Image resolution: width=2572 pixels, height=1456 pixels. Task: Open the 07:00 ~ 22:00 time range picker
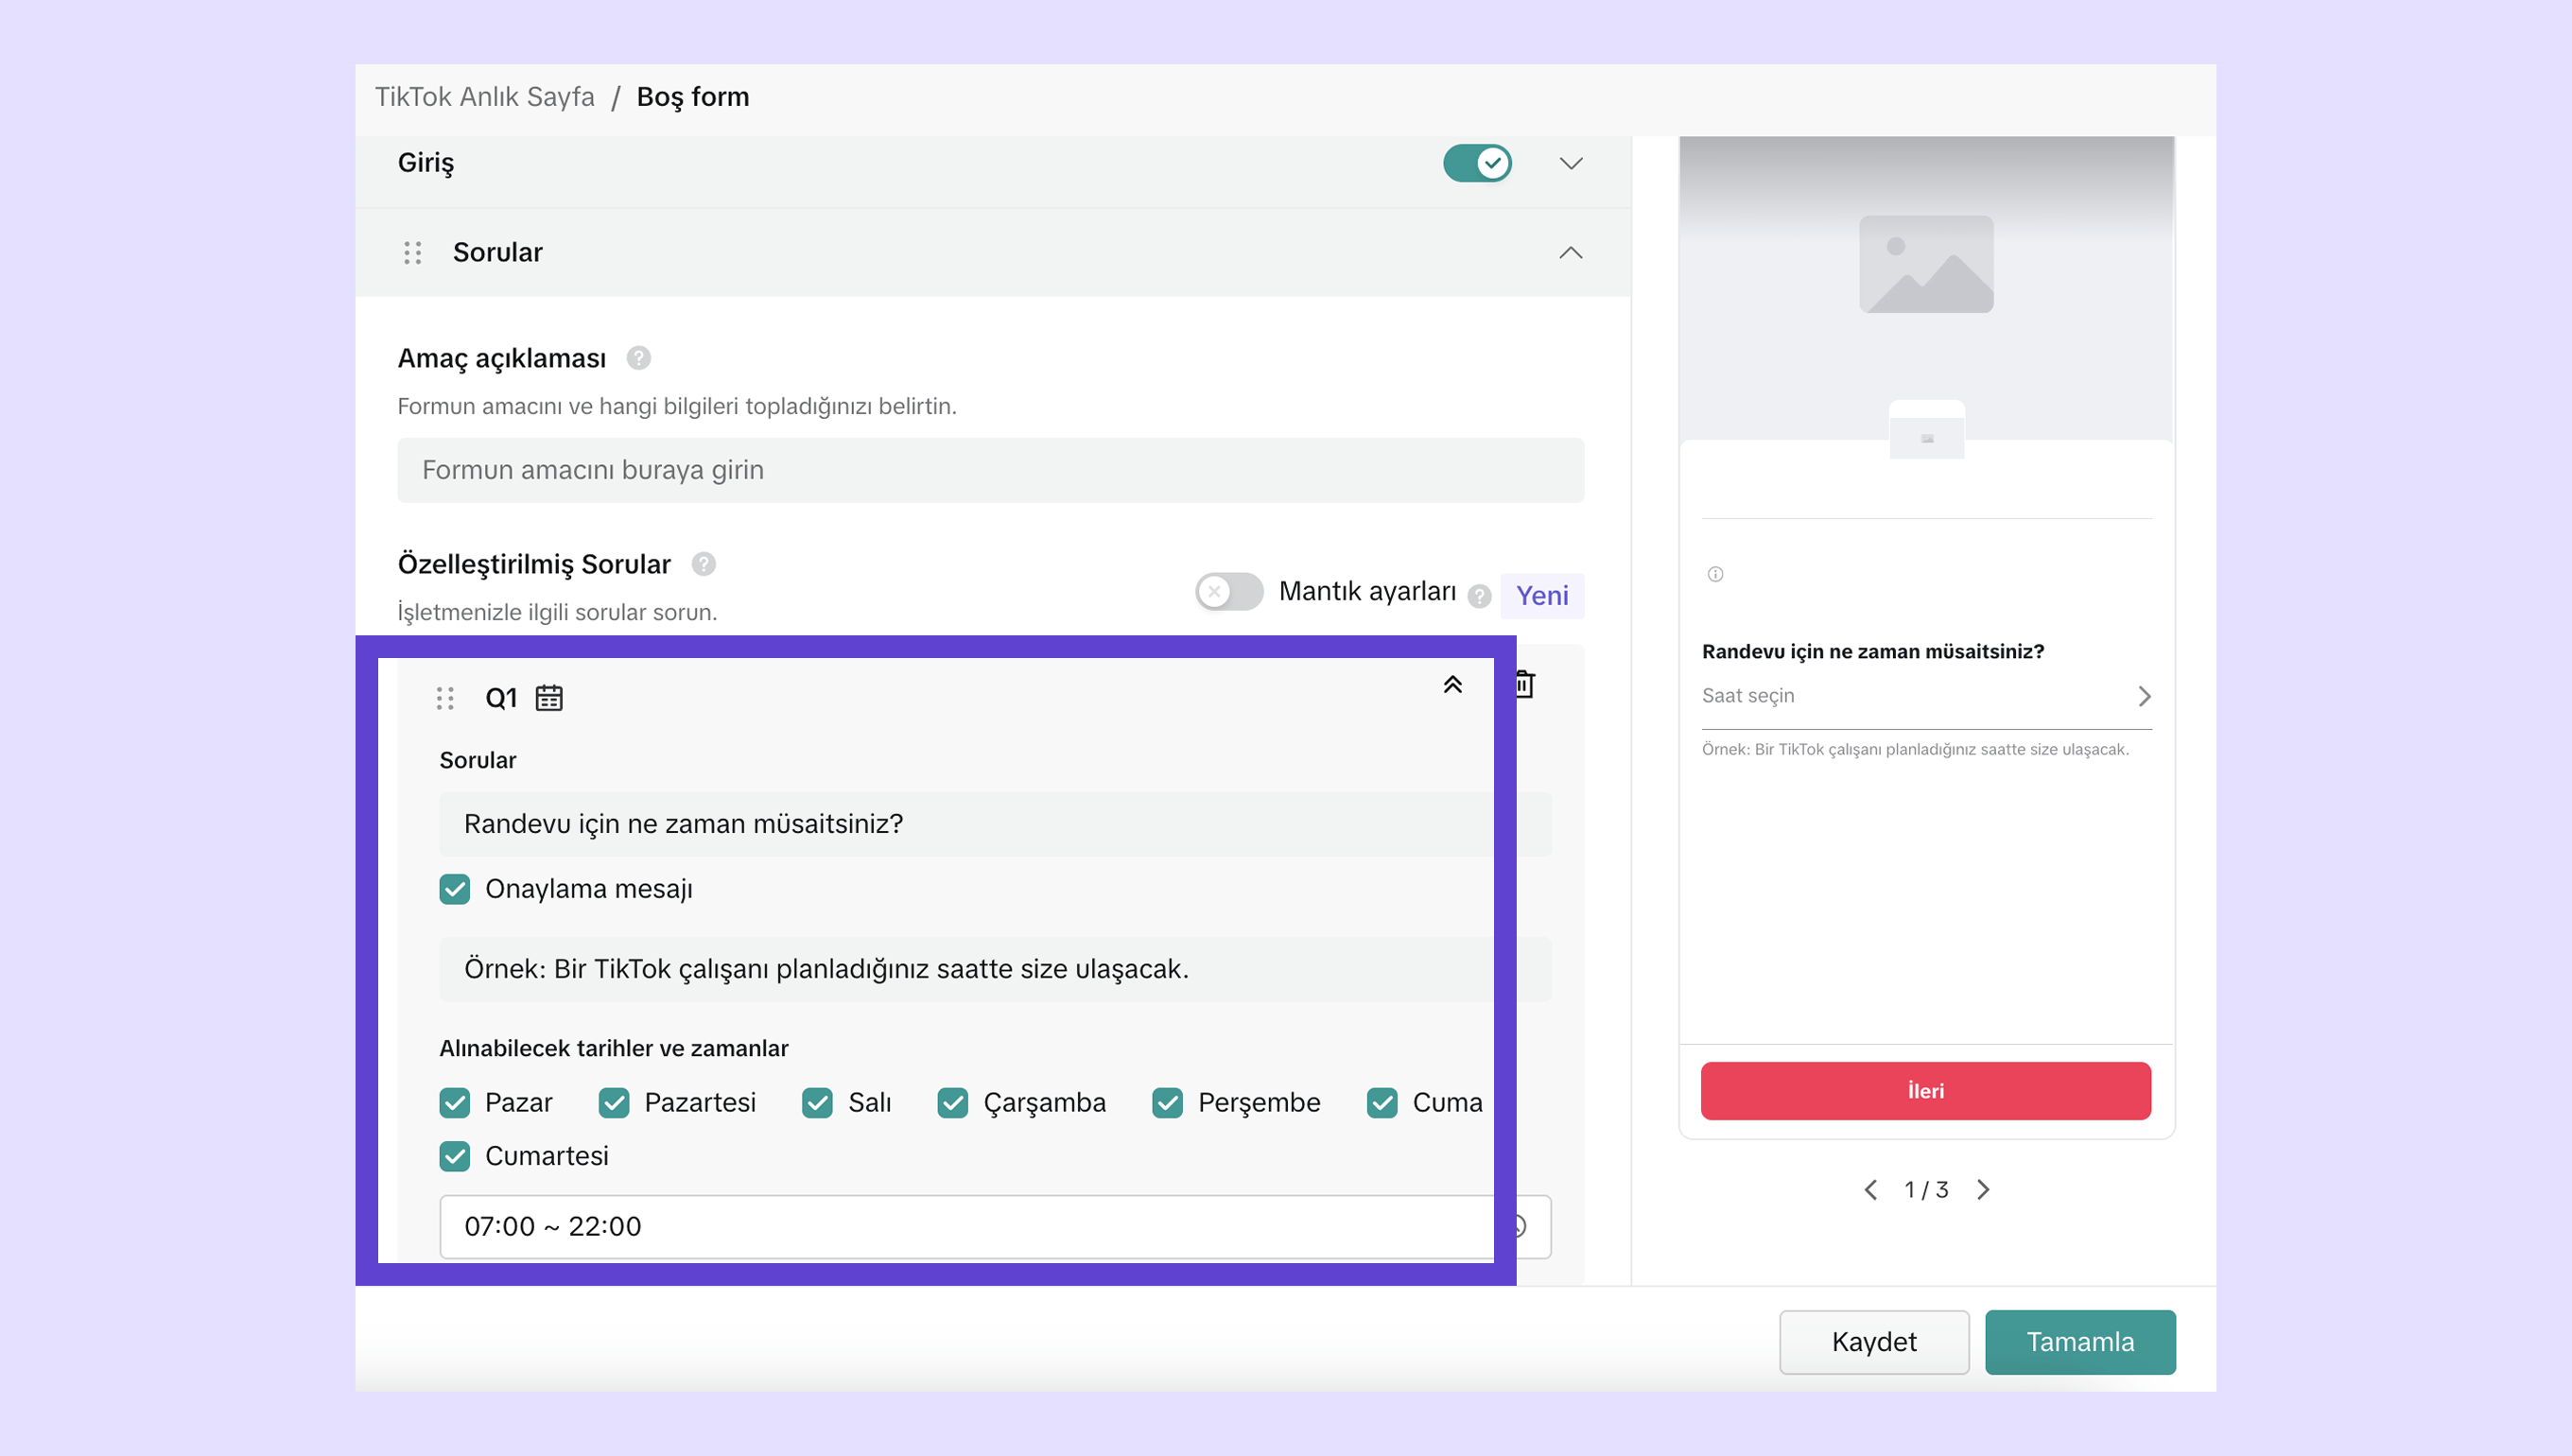coord(995,1227)
